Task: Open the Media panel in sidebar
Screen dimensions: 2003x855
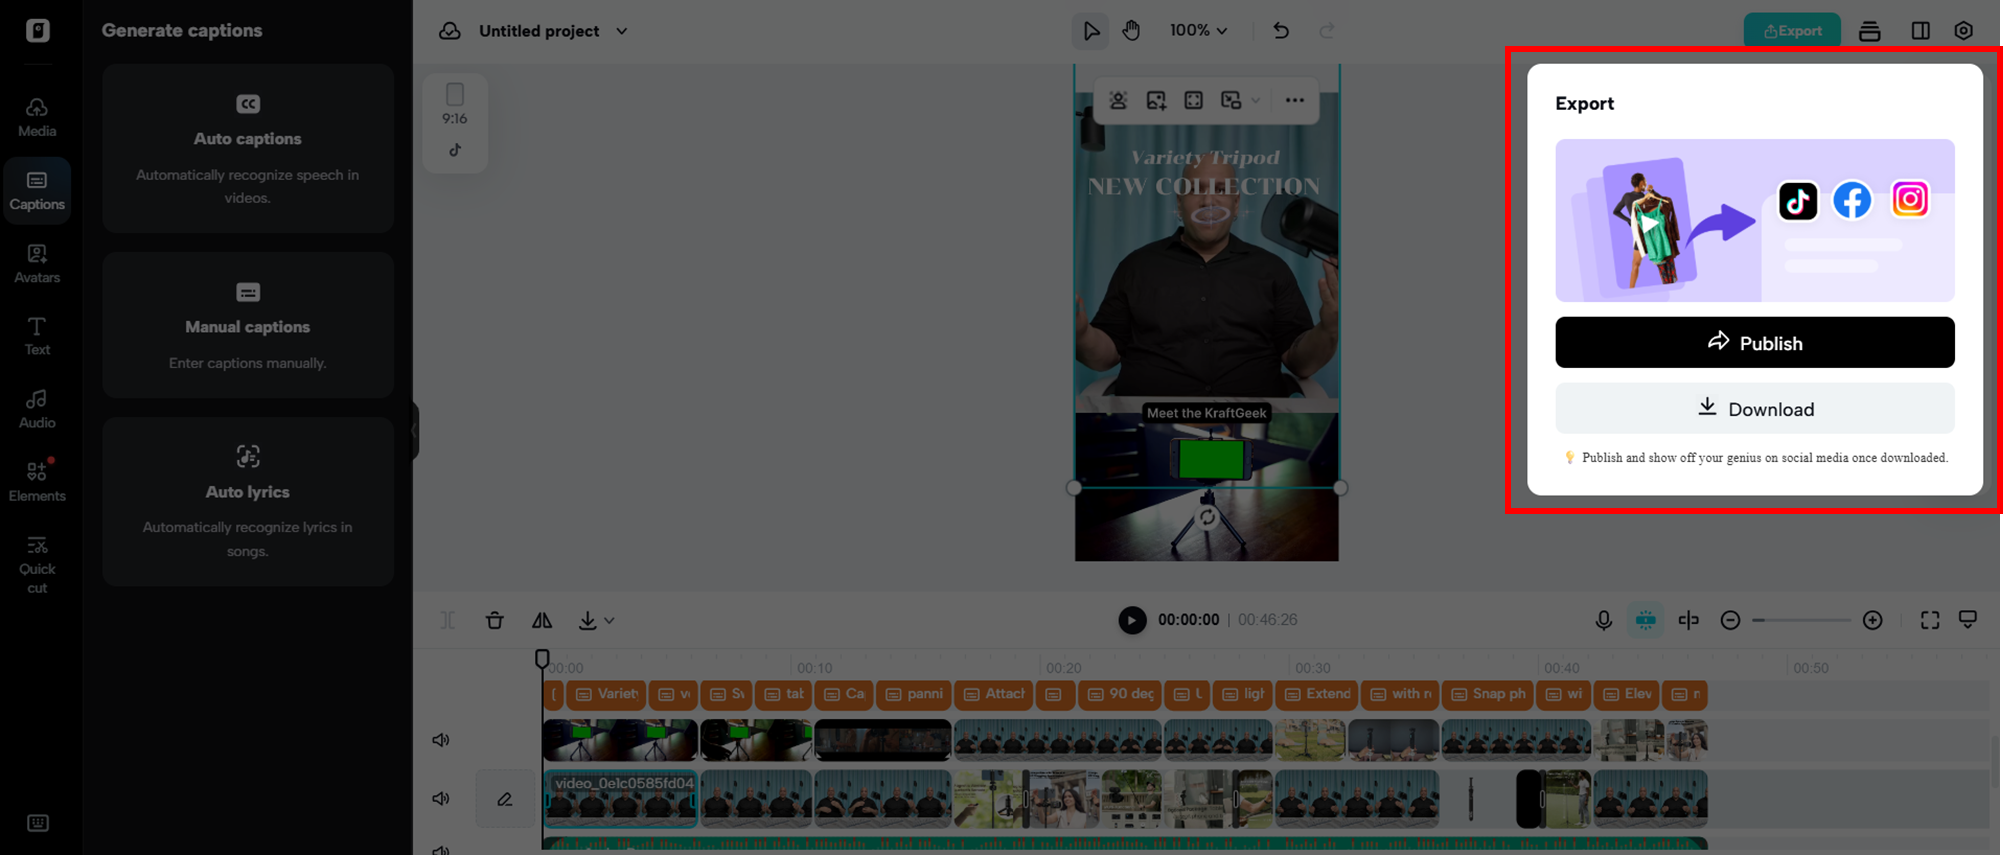Action: tap(37, 117)
